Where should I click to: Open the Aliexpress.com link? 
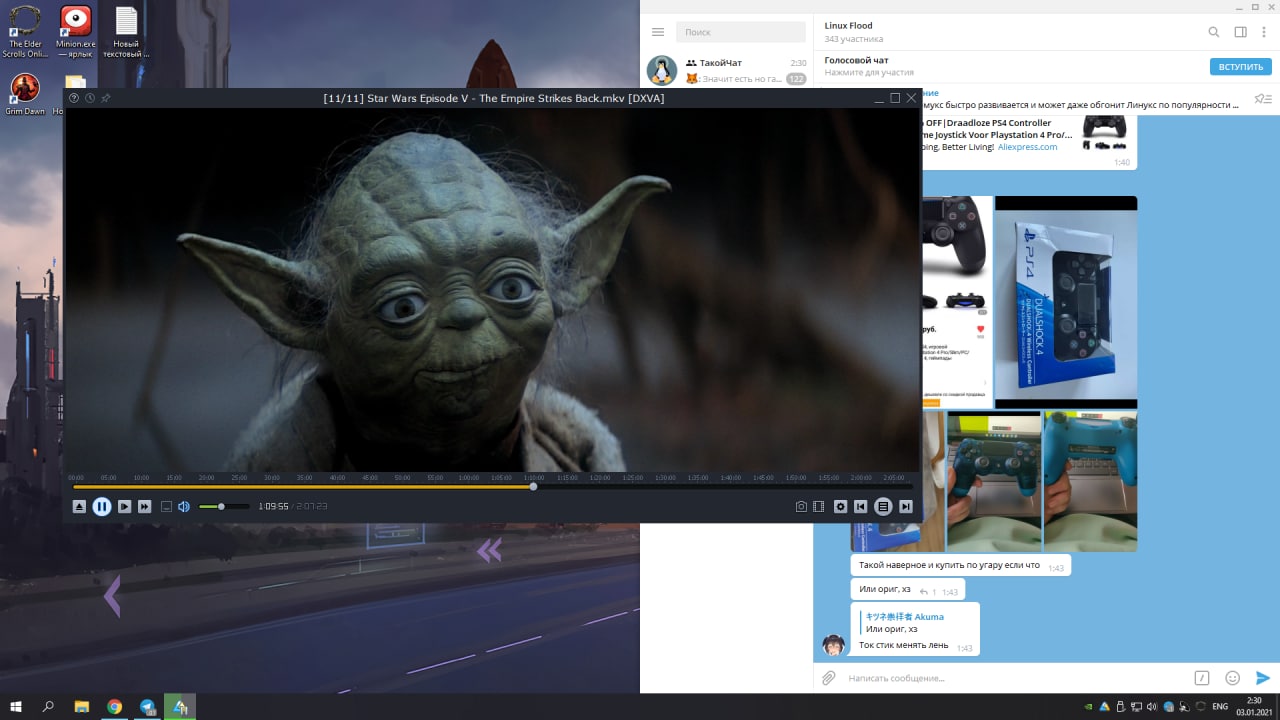tap(1027, 147)
